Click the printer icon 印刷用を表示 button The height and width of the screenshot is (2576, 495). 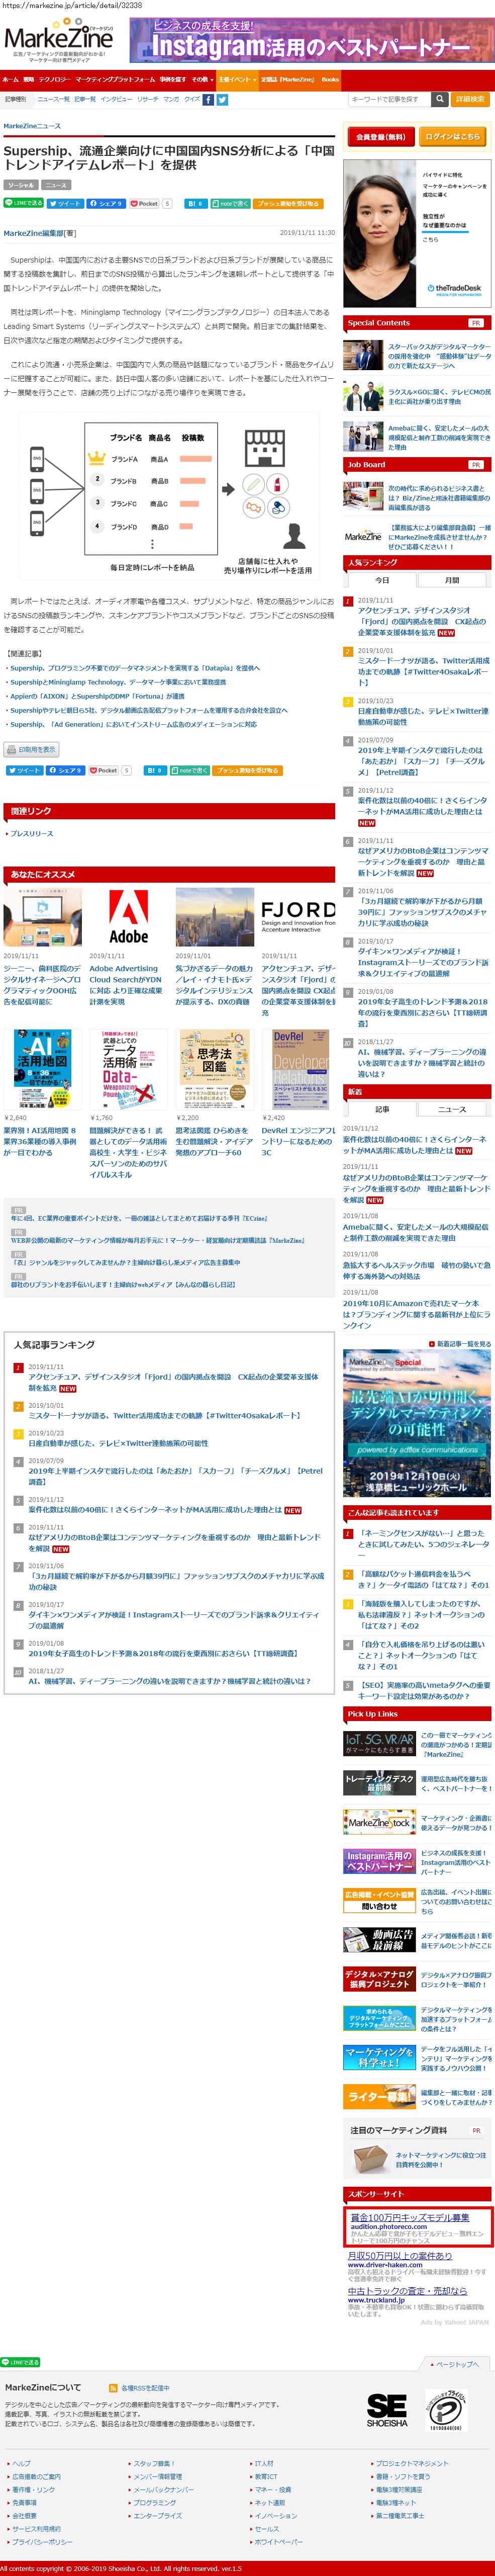(x=32, y=749)
